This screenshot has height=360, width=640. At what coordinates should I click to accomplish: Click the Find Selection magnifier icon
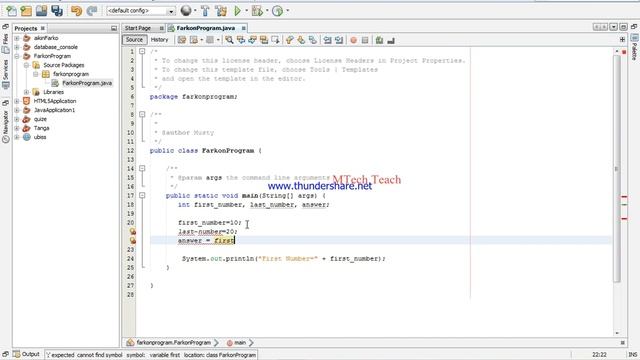point(229,40)
